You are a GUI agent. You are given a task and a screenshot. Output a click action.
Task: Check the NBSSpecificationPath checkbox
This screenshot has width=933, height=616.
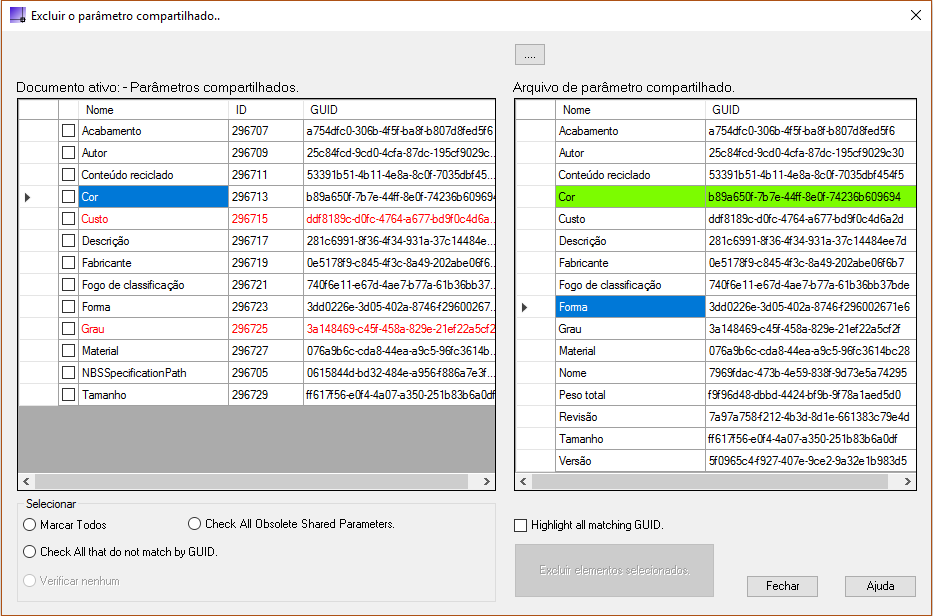pos(68,373)
